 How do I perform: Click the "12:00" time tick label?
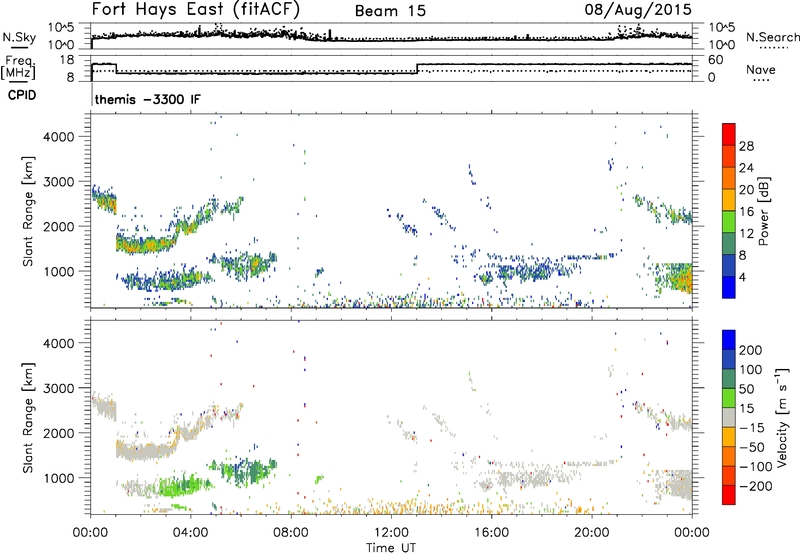point(391,533)
